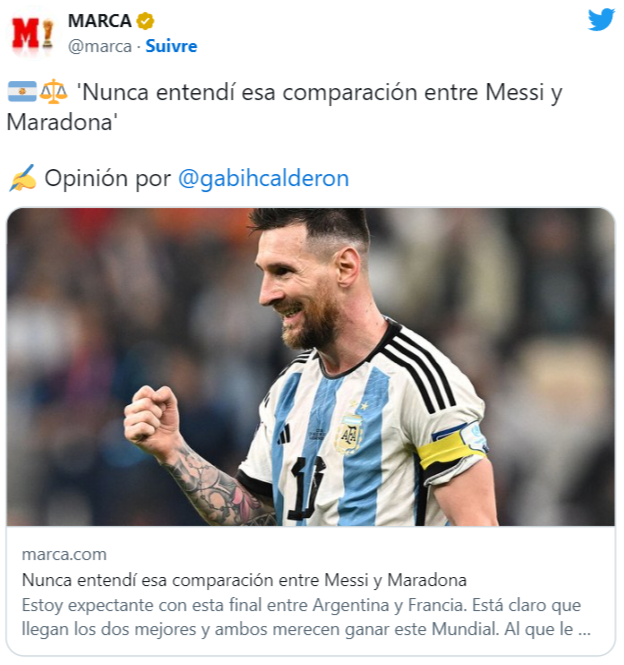Viewport: 624px width, 665px height.
Task: Open the MARCA profile avatar
Action: click(32, 34)
